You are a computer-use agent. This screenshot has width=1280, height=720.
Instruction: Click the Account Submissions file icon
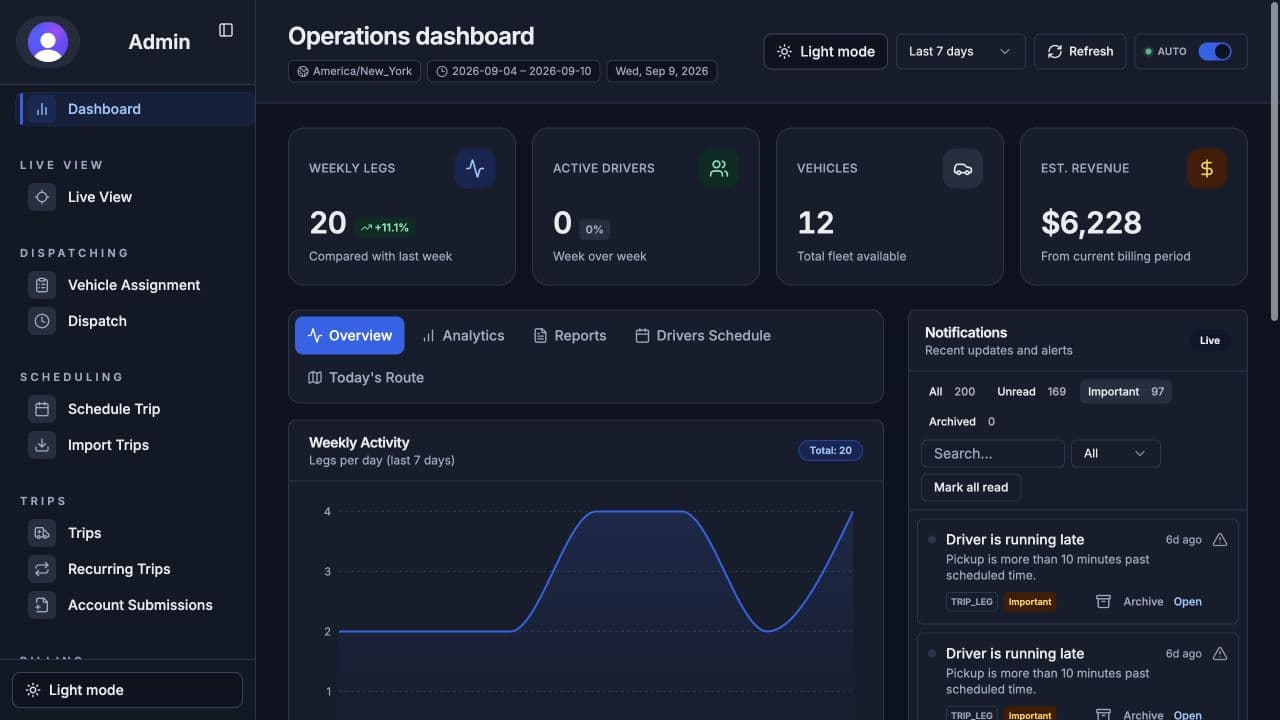pyautogui.click(x=42, y=605)
